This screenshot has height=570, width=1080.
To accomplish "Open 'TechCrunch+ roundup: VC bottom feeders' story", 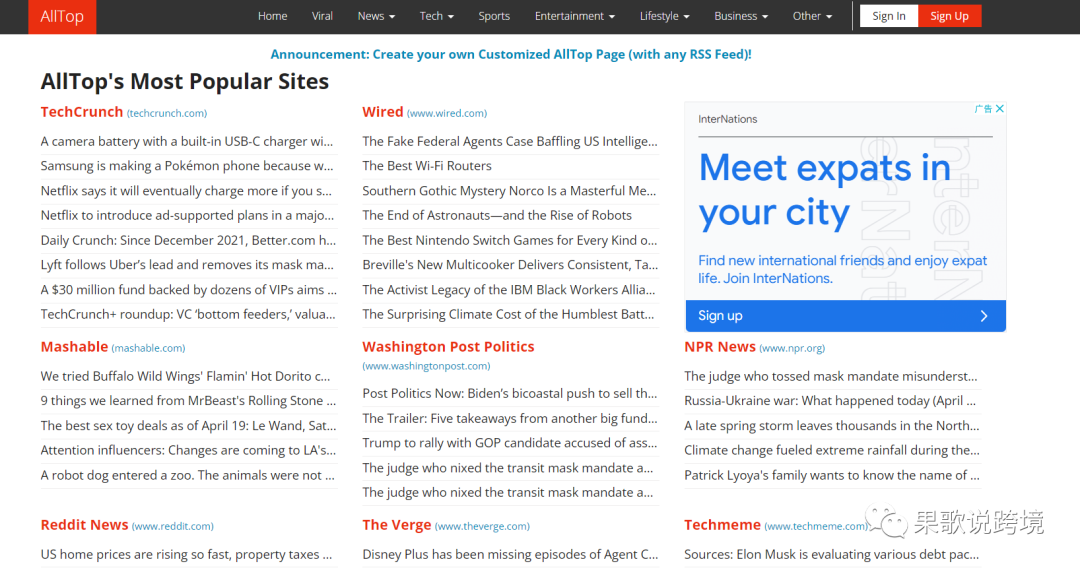I will pos(188,314).
